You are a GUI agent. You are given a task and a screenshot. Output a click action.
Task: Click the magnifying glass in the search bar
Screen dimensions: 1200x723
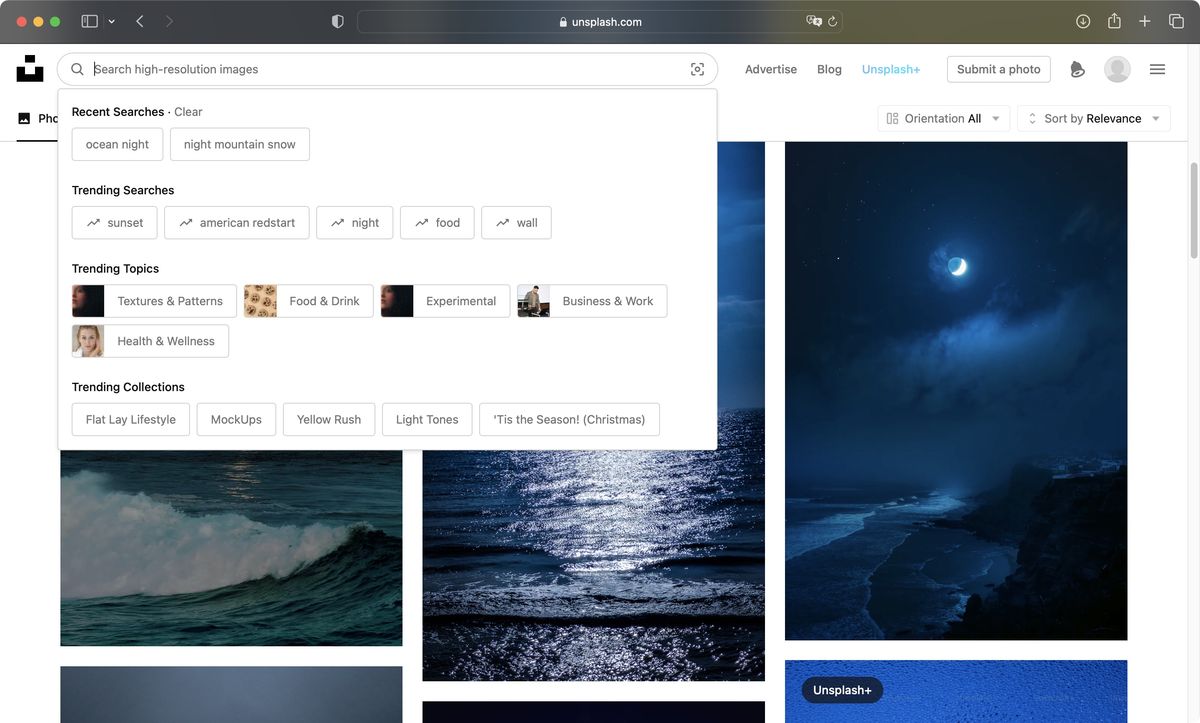pyautogui.click(x=77, y=69)
